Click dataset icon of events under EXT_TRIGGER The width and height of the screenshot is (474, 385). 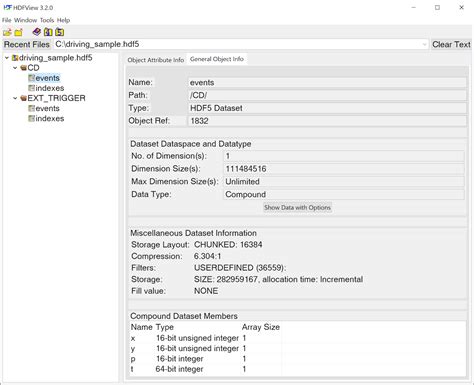pos(31,108)
